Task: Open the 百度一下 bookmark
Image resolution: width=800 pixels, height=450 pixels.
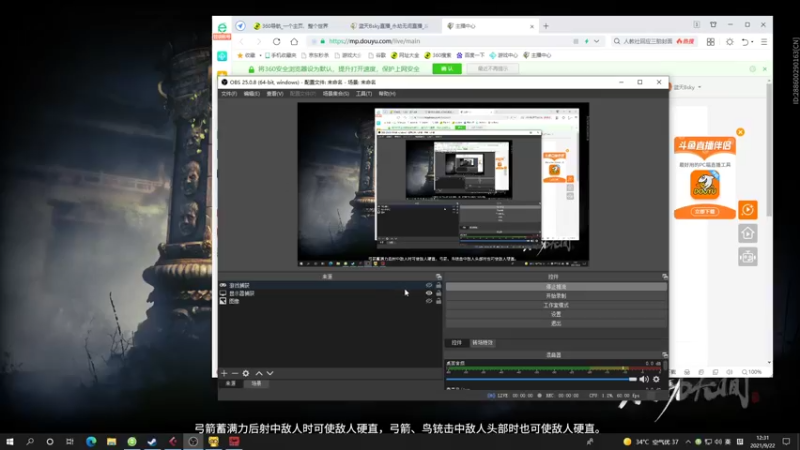Action: click(x=470, y=55)
